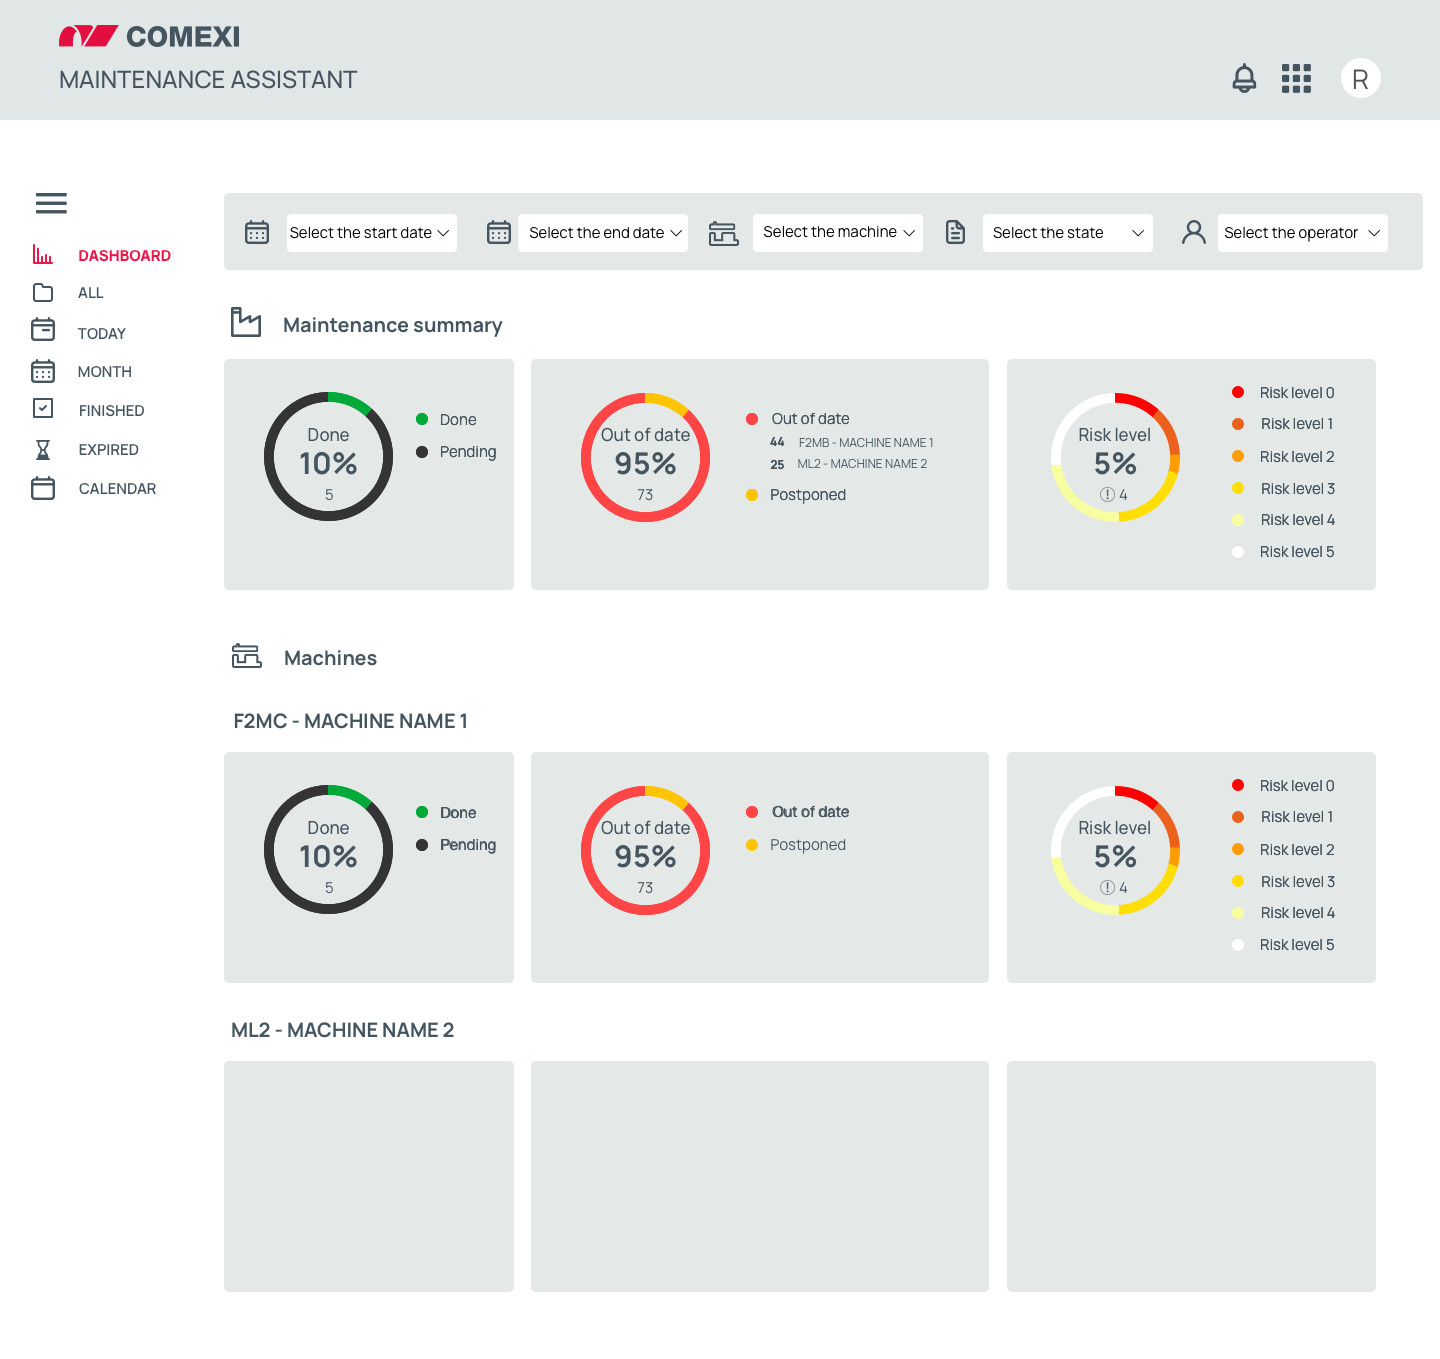Click the Expired hourglass icon

(x=43, y=449)
